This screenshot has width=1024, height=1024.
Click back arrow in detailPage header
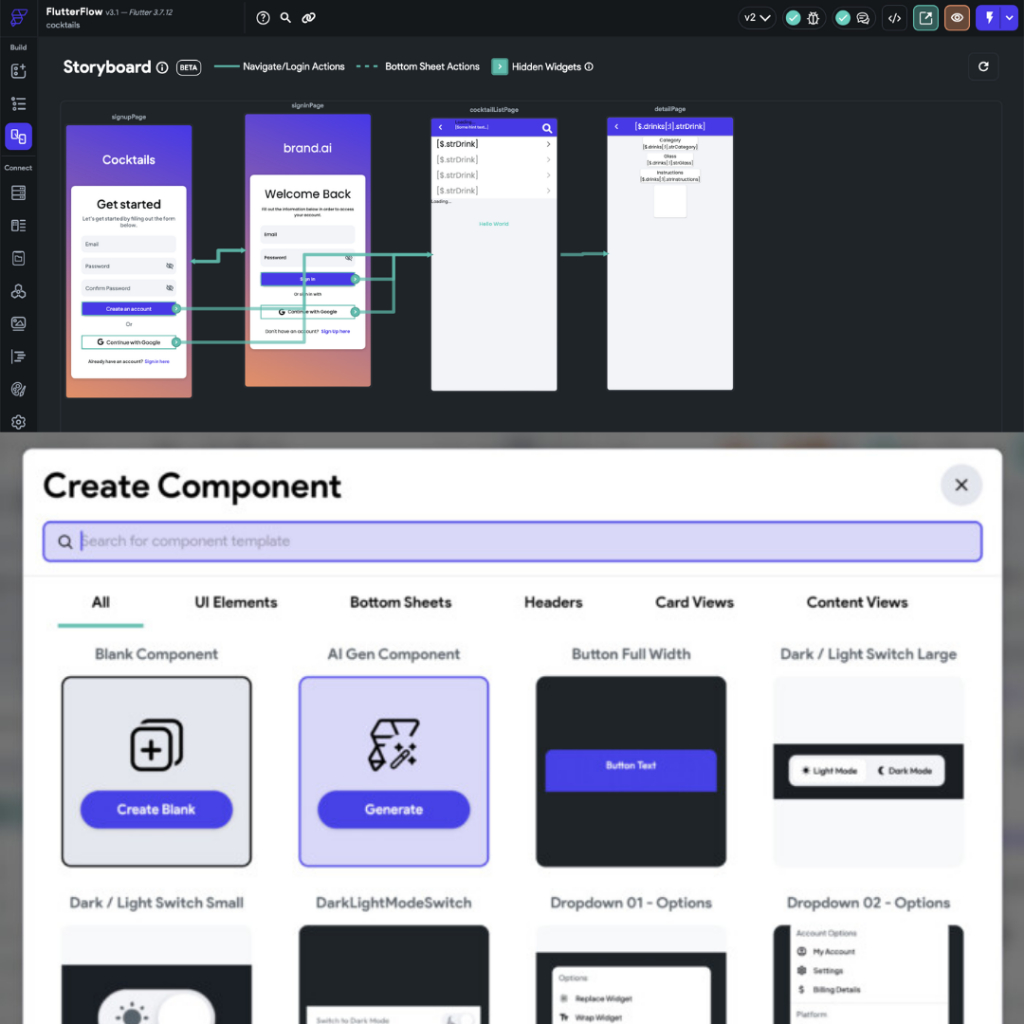[x=616, y=127]
